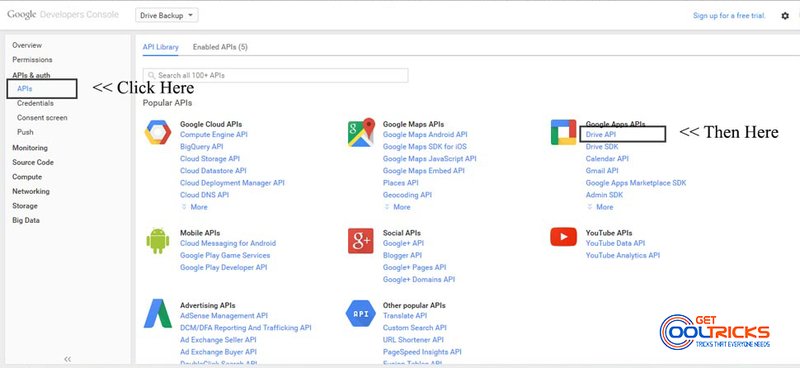Open Overview in the sidebar

tap(27, 45)
